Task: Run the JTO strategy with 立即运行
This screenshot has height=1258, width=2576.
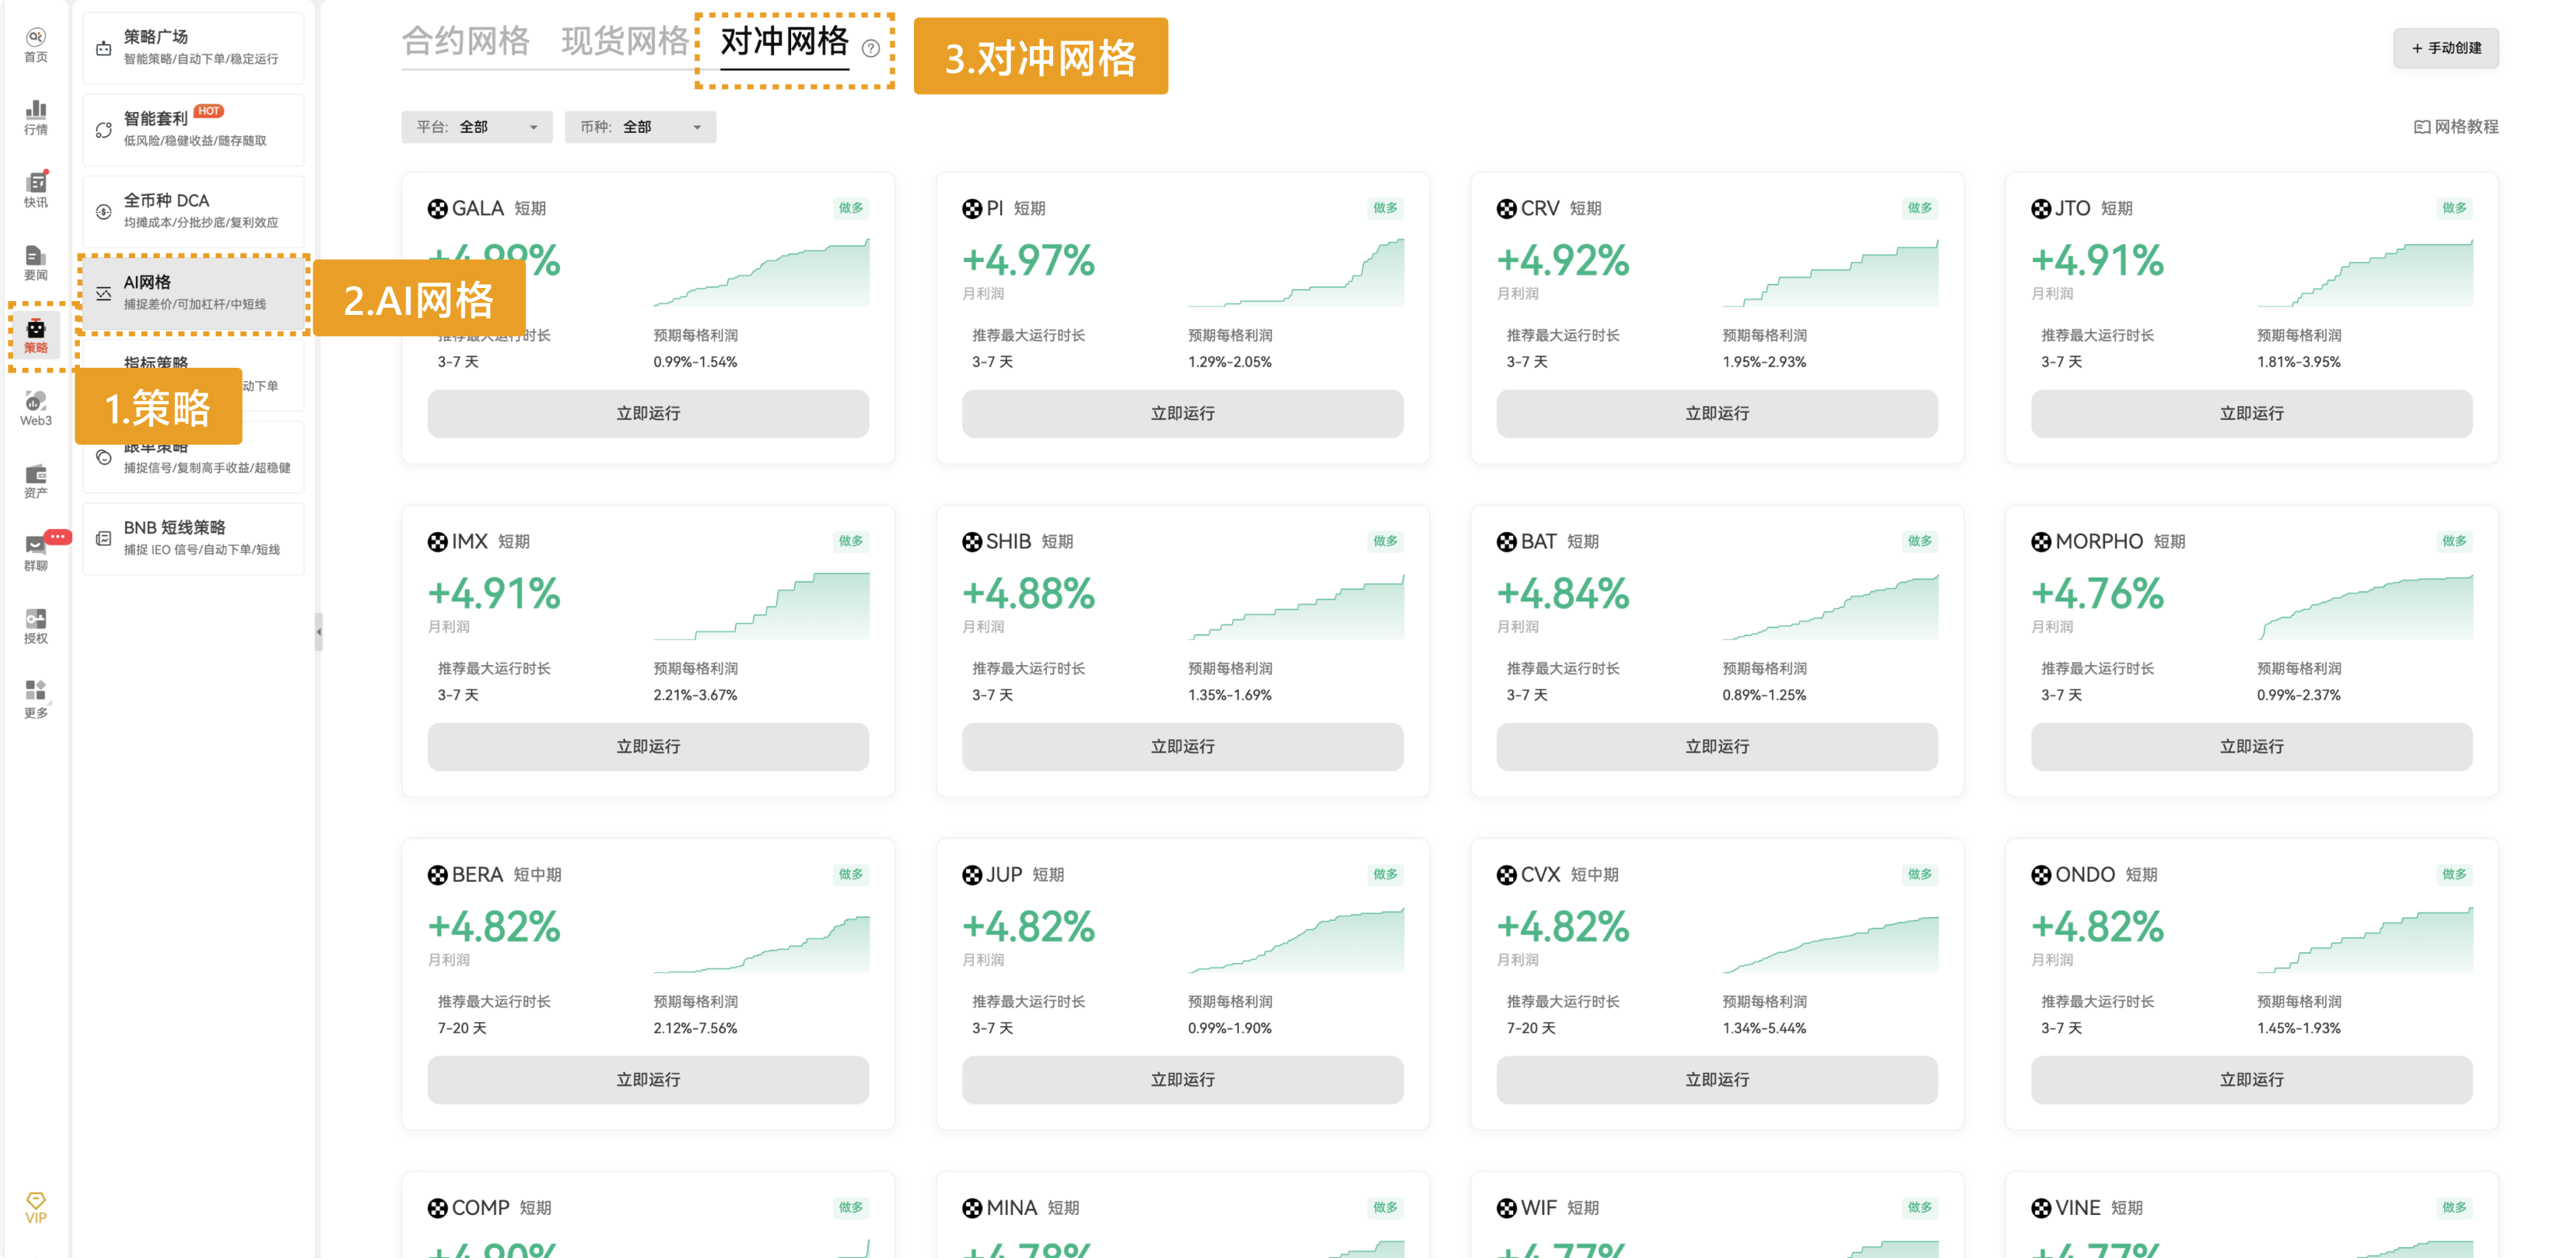Action: pos(2251,413)
